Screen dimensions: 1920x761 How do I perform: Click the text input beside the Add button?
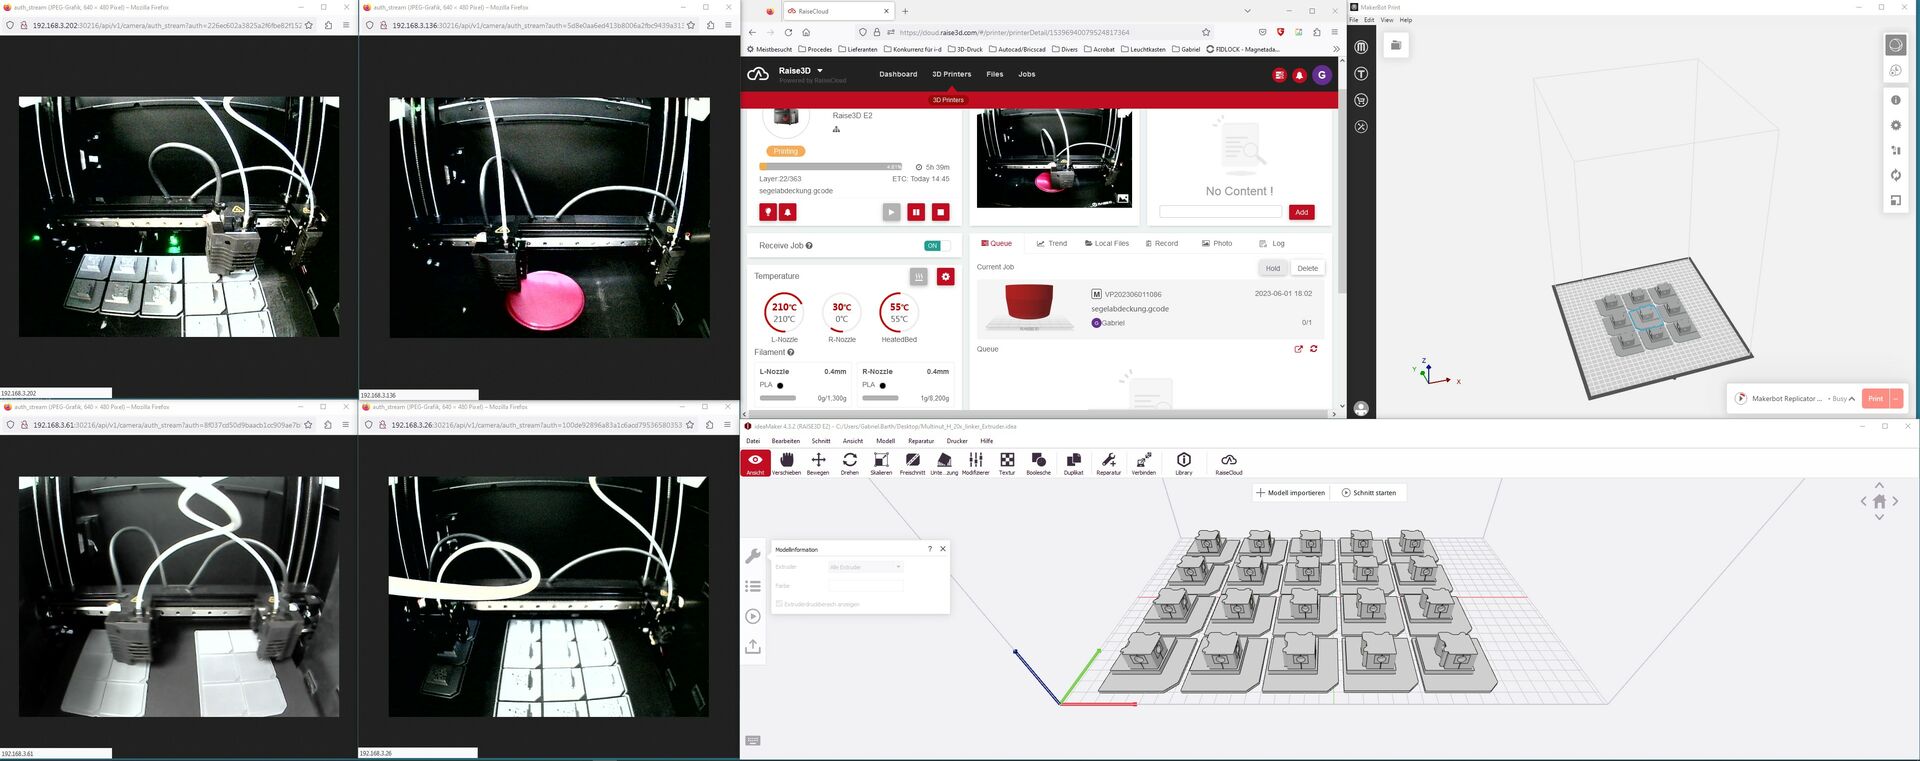coord(1220,212)
